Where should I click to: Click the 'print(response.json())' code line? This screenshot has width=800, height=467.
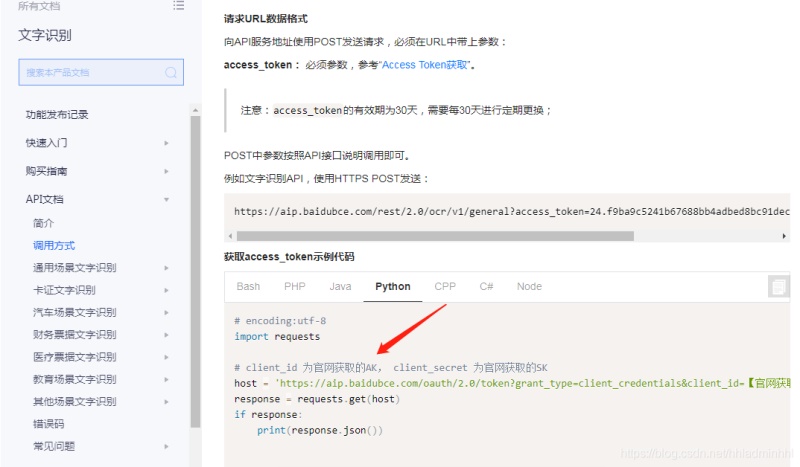point(319,430)
